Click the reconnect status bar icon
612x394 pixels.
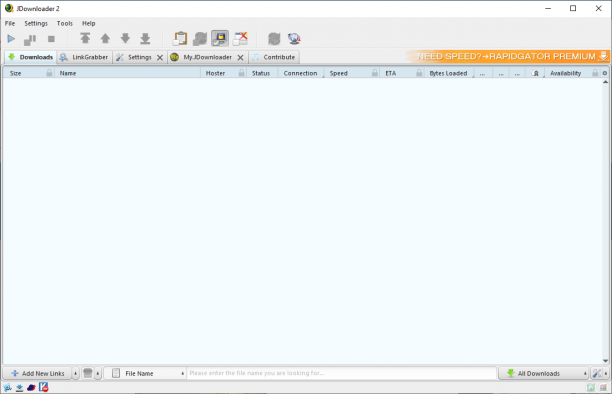coord(7,387)
